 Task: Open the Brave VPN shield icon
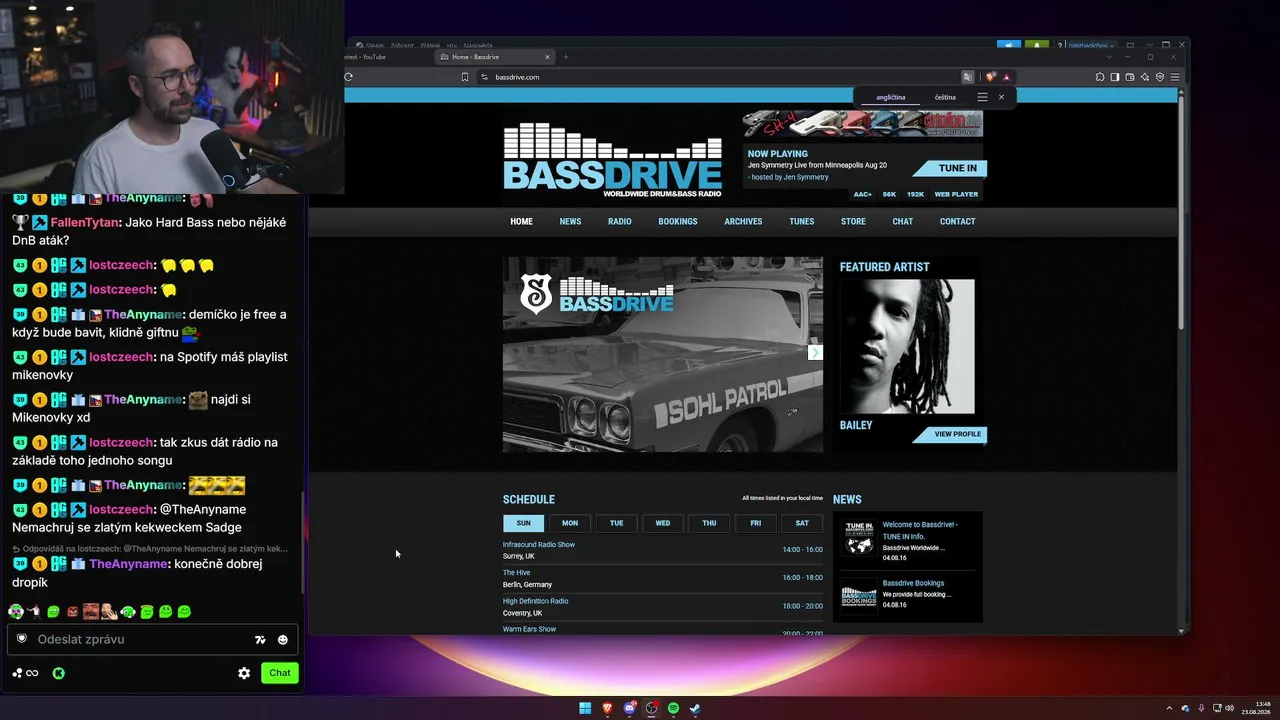click(x=1160, y=77)
